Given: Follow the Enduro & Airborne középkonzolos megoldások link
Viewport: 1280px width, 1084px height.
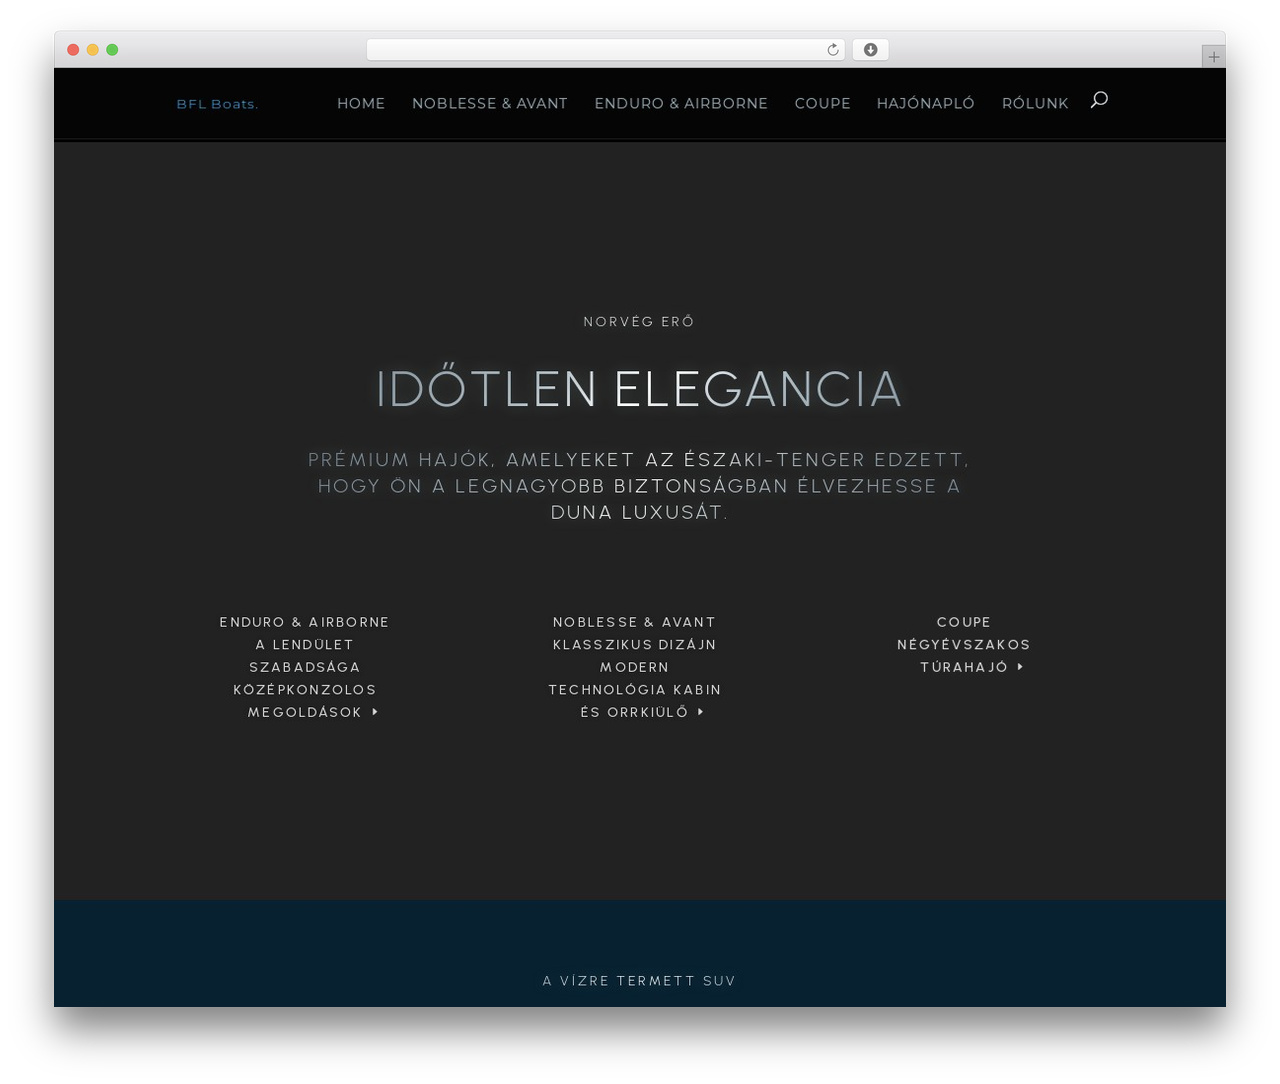Looking at the screenshot, I should [304, 667].
